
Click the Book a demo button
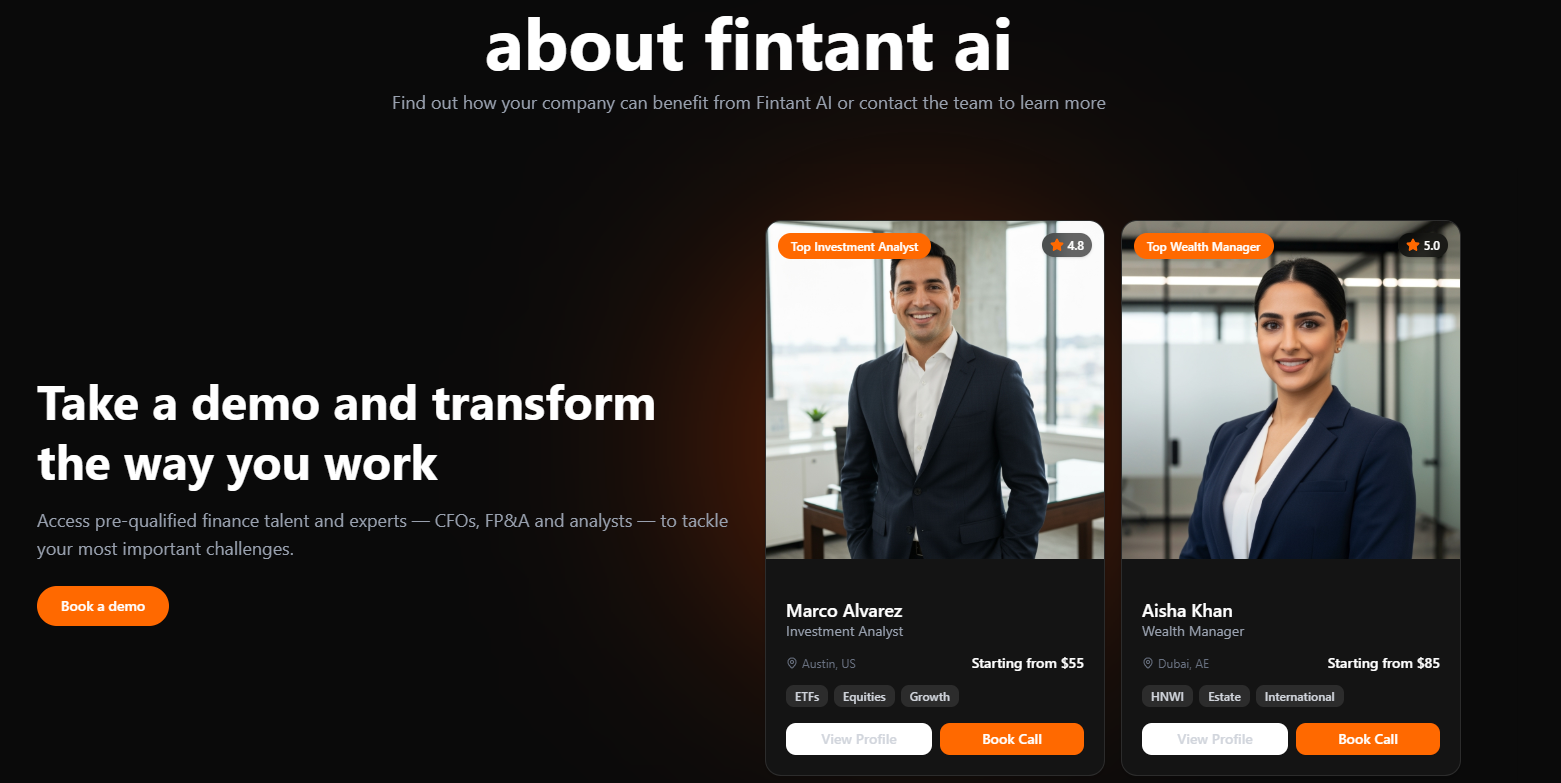pyautogui.click(x=103, y=606)
